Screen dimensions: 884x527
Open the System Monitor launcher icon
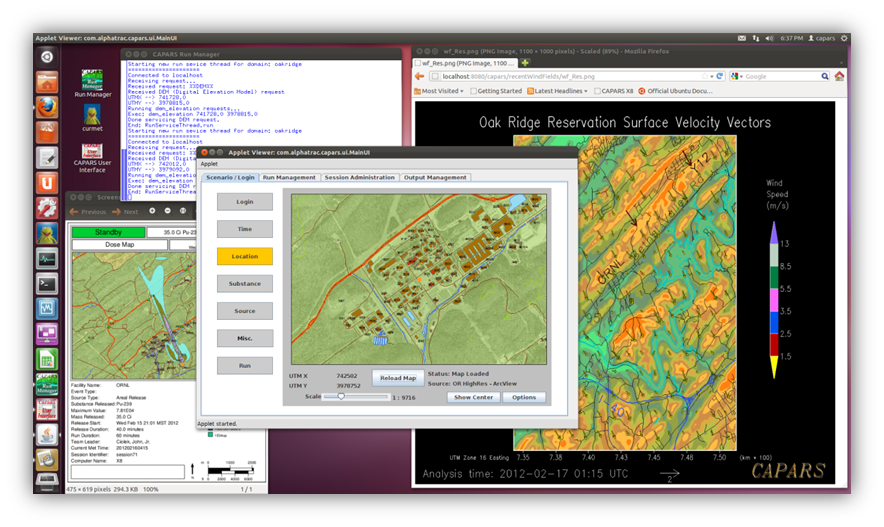[47, 259]
